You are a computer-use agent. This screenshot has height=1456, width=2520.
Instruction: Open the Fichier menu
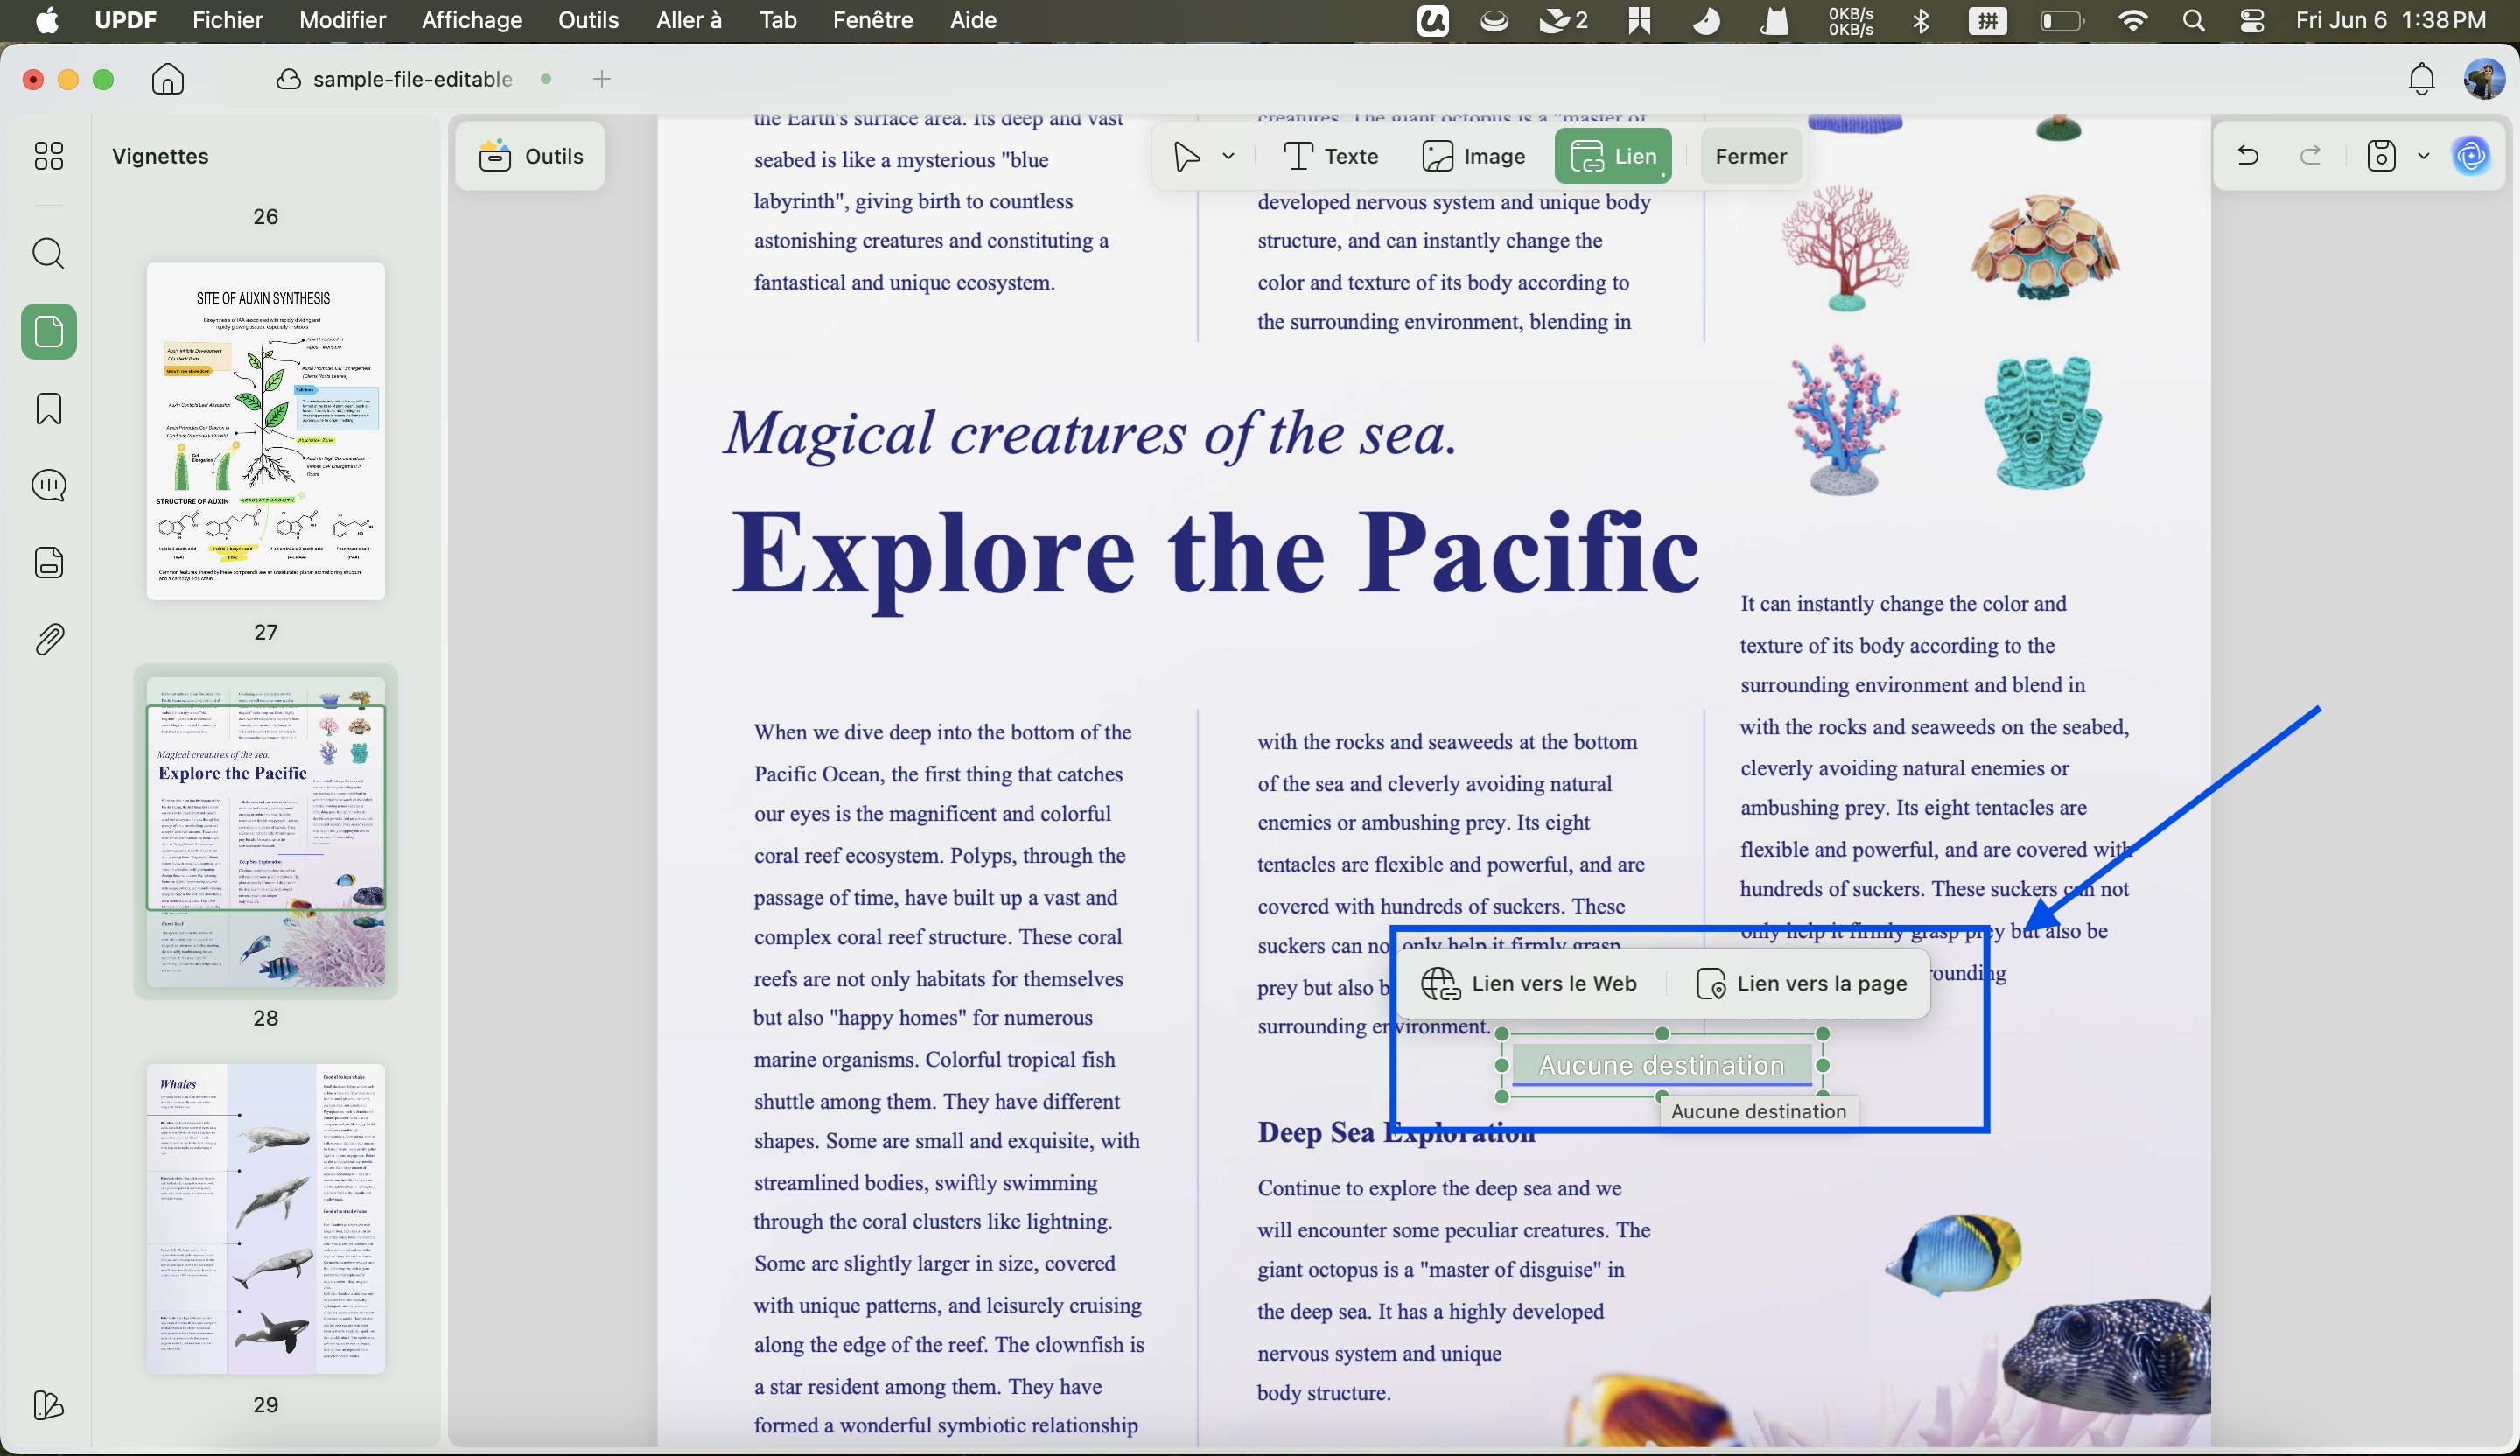pos(228,20)
